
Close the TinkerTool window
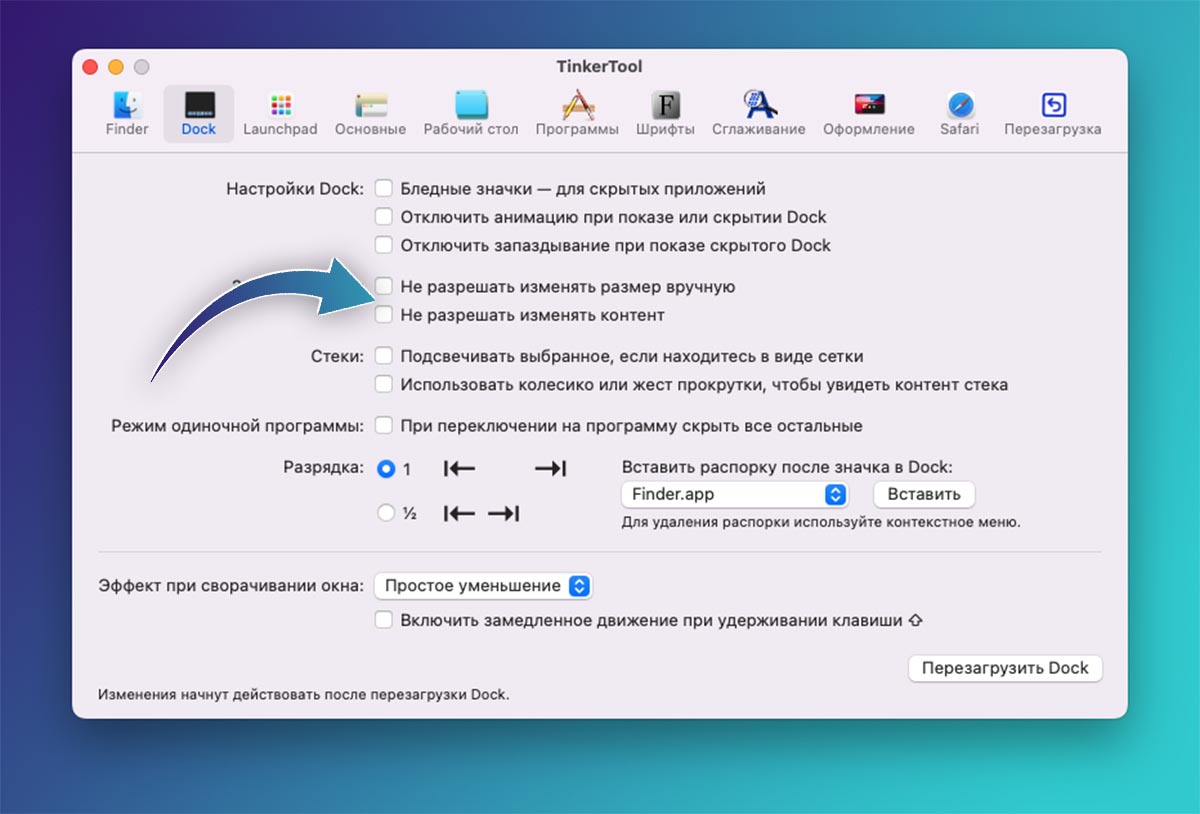click(90, 67)
